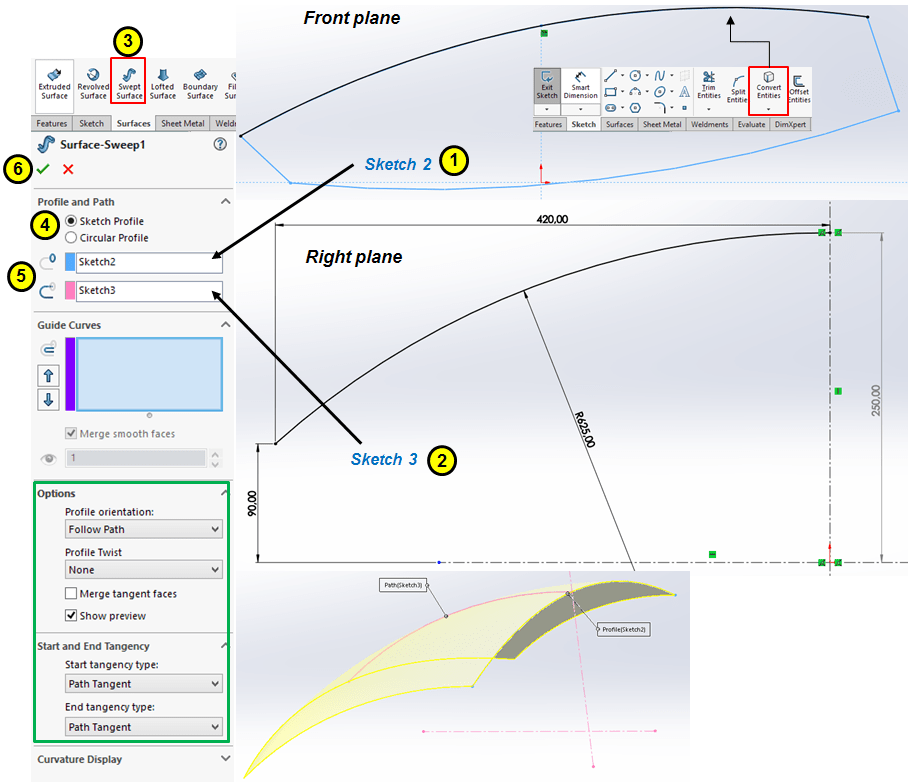Cancel the sweep with red X

point(68,170)
